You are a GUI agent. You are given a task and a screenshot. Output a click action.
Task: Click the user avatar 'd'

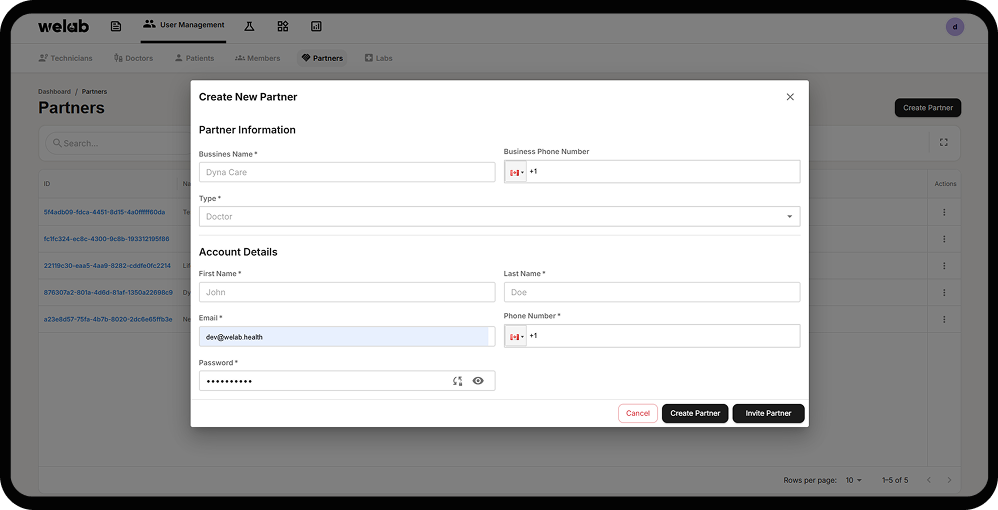coord(955,27)
